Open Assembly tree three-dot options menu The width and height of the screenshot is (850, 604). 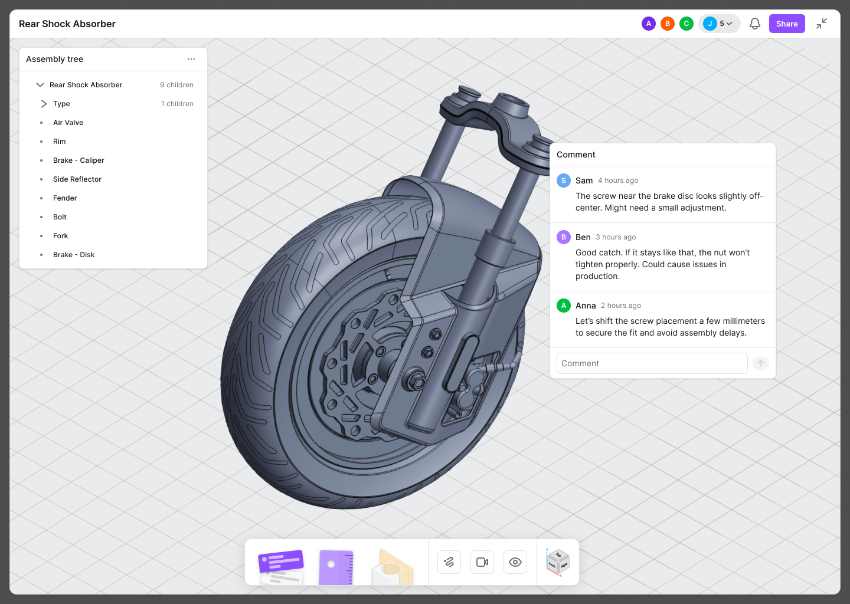[191, 59]
